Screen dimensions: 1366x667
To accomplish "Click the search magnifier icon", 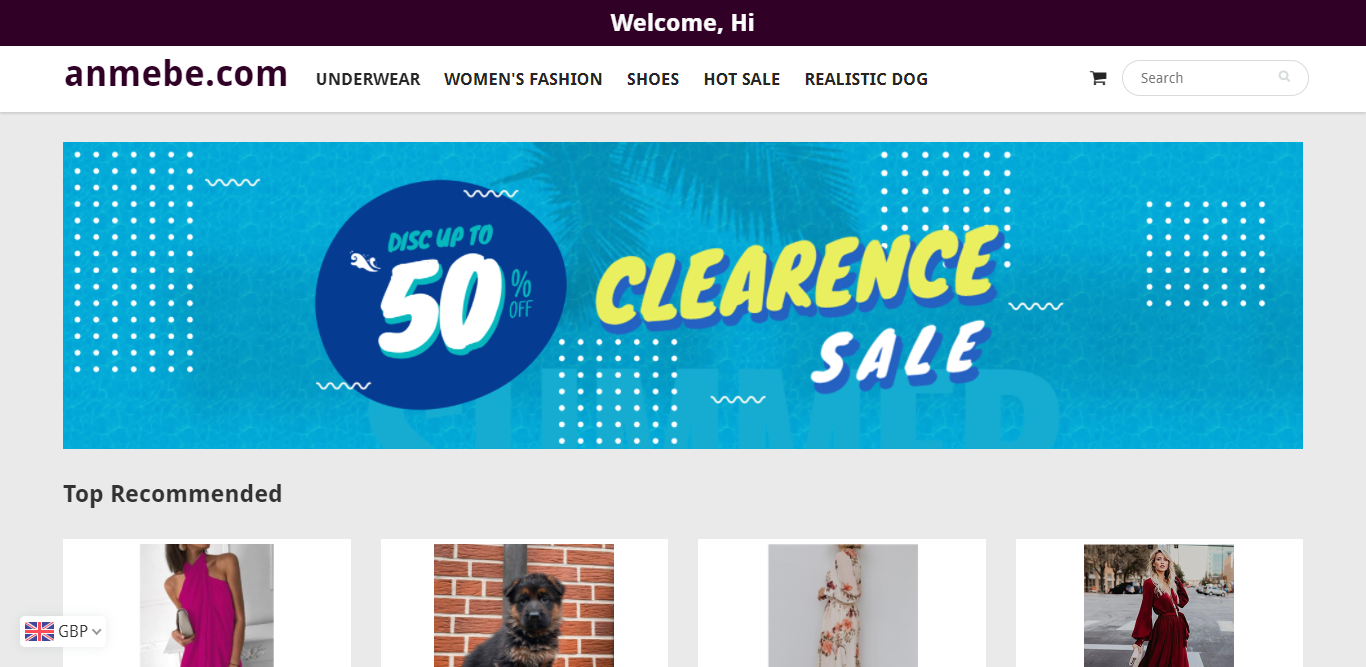I will [x=1284, y=77].
